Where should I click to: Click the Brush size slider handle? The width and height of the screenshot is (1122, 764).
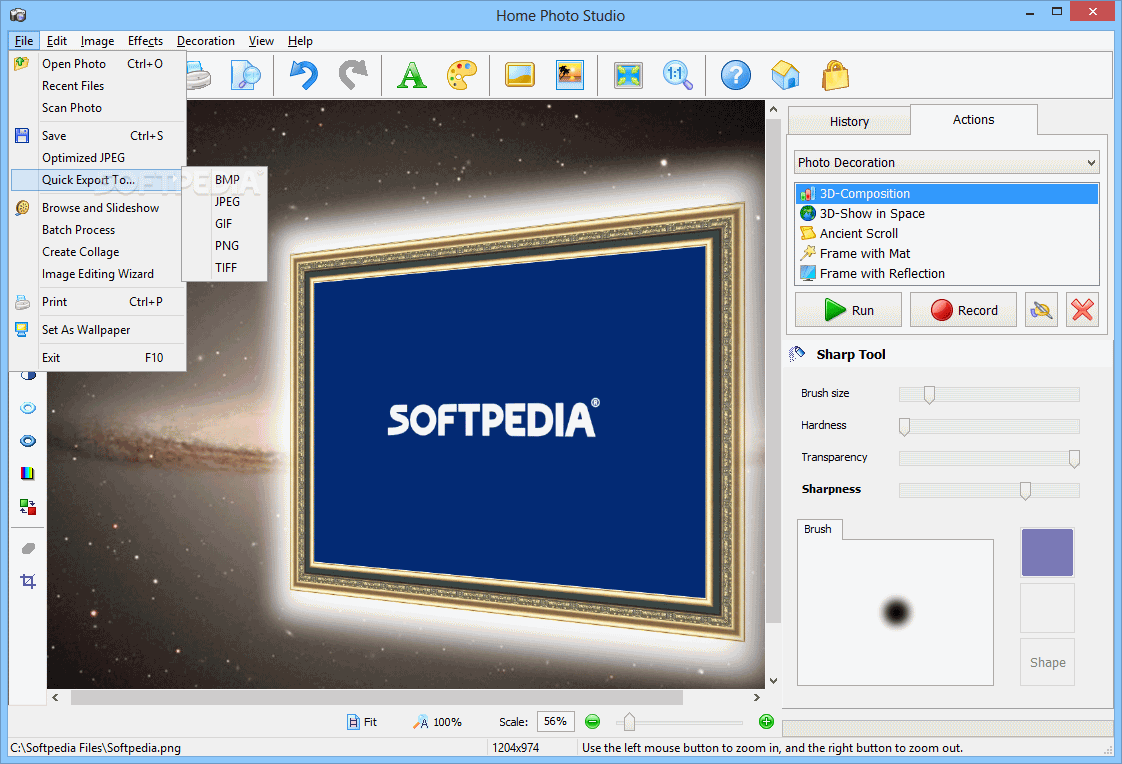click(x=929, y=394)
